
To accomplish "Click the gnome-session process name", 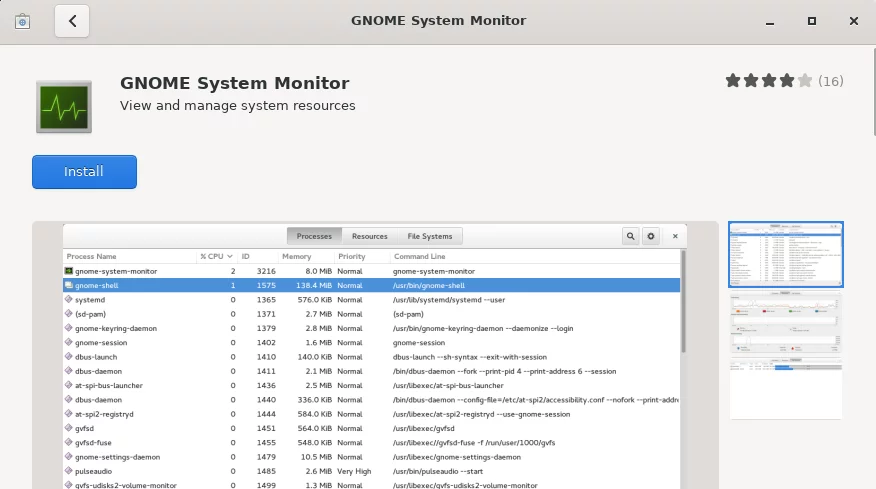I will coord(101,343).
